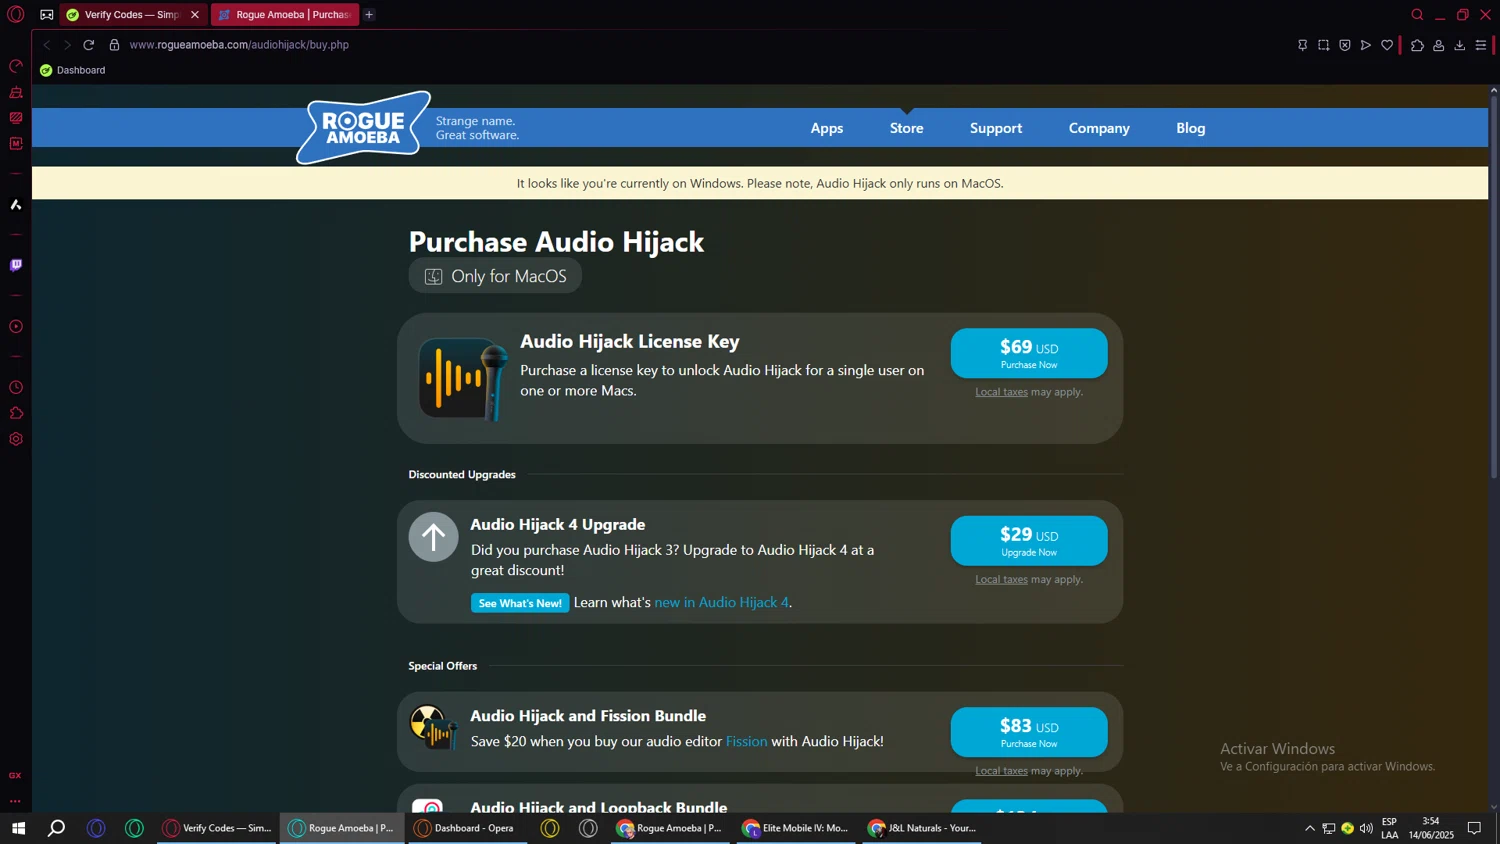Viewport: 1500px width, 844px height.
Task: Open the Support menu item
Action: pos(996,128)
